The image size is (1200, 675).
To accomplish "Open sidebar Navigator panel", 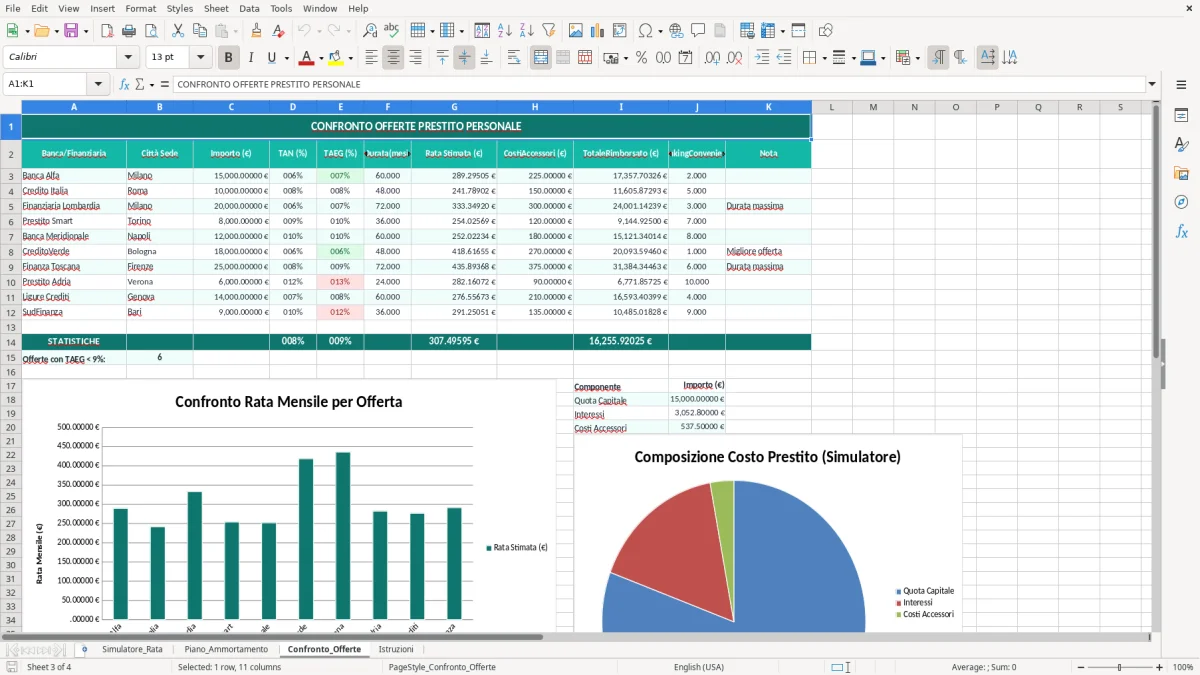I will tap(1181, 202).
